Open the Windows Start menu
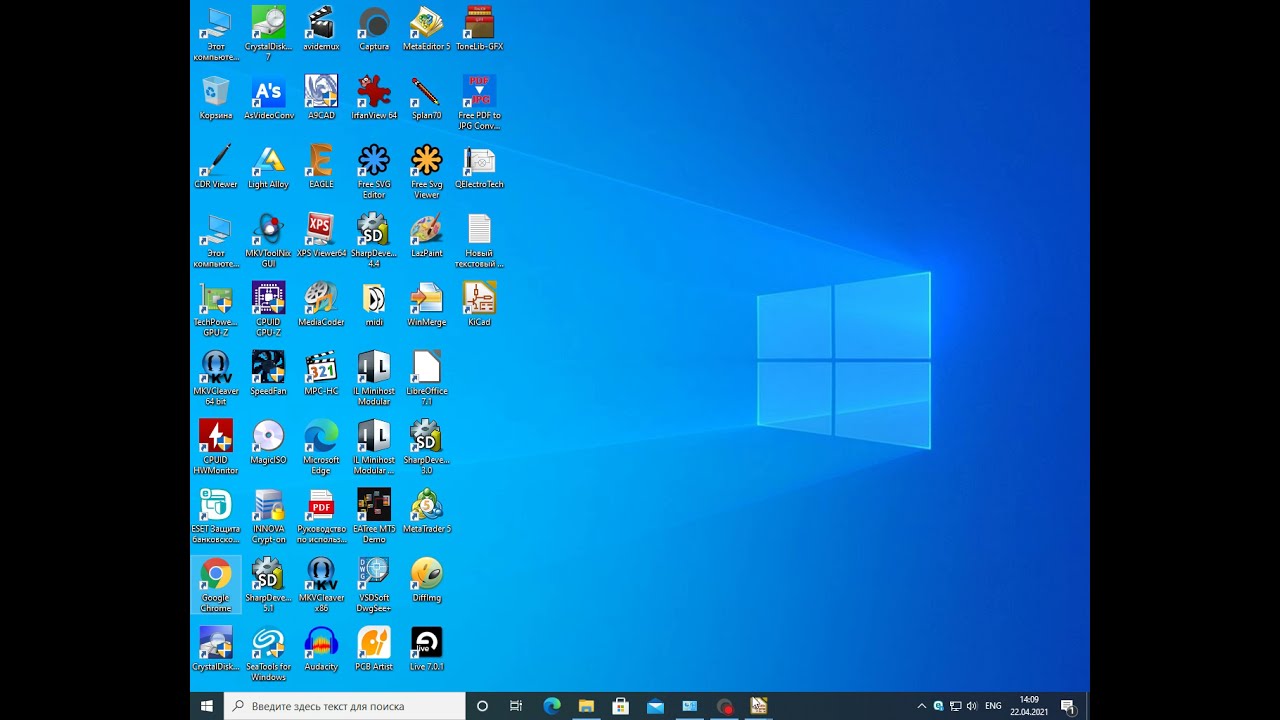 207,706
